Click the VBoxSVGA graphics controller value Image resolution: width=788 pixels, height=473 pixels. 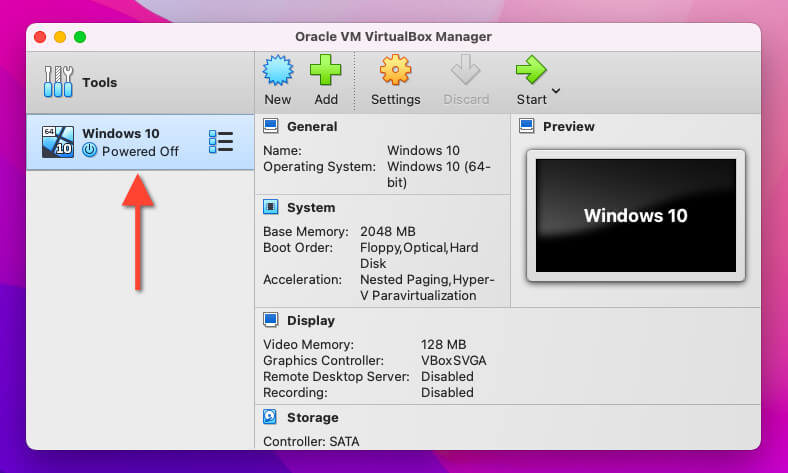453,361
